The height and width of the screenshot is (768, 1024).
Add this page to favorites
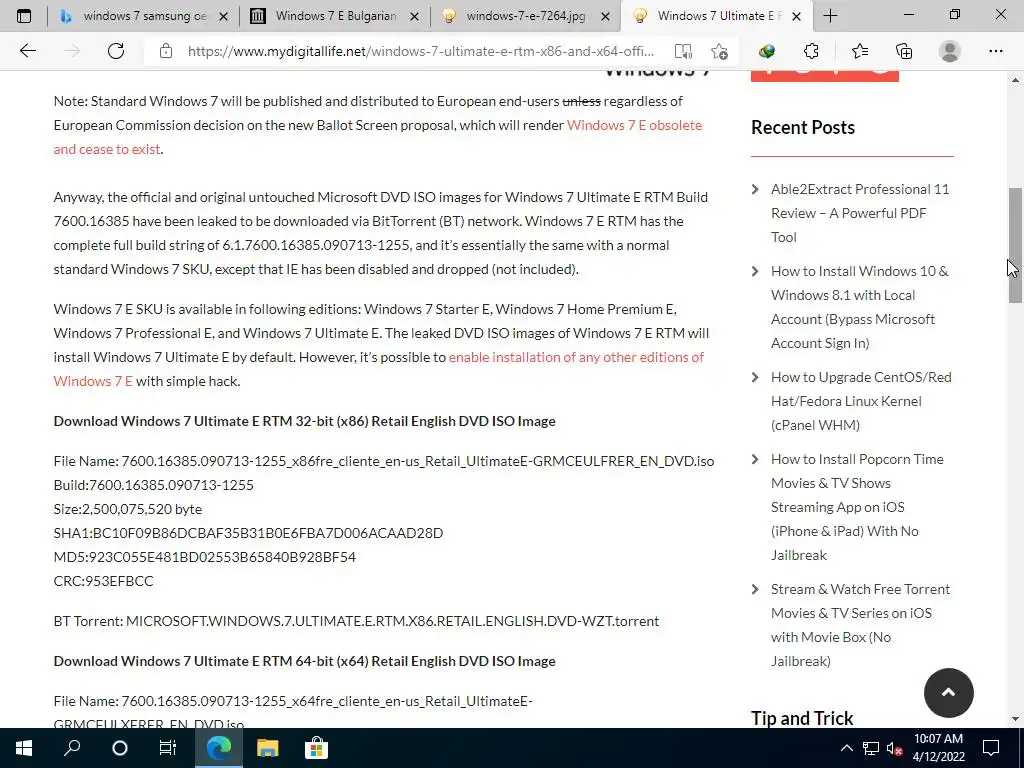[719, 51]
